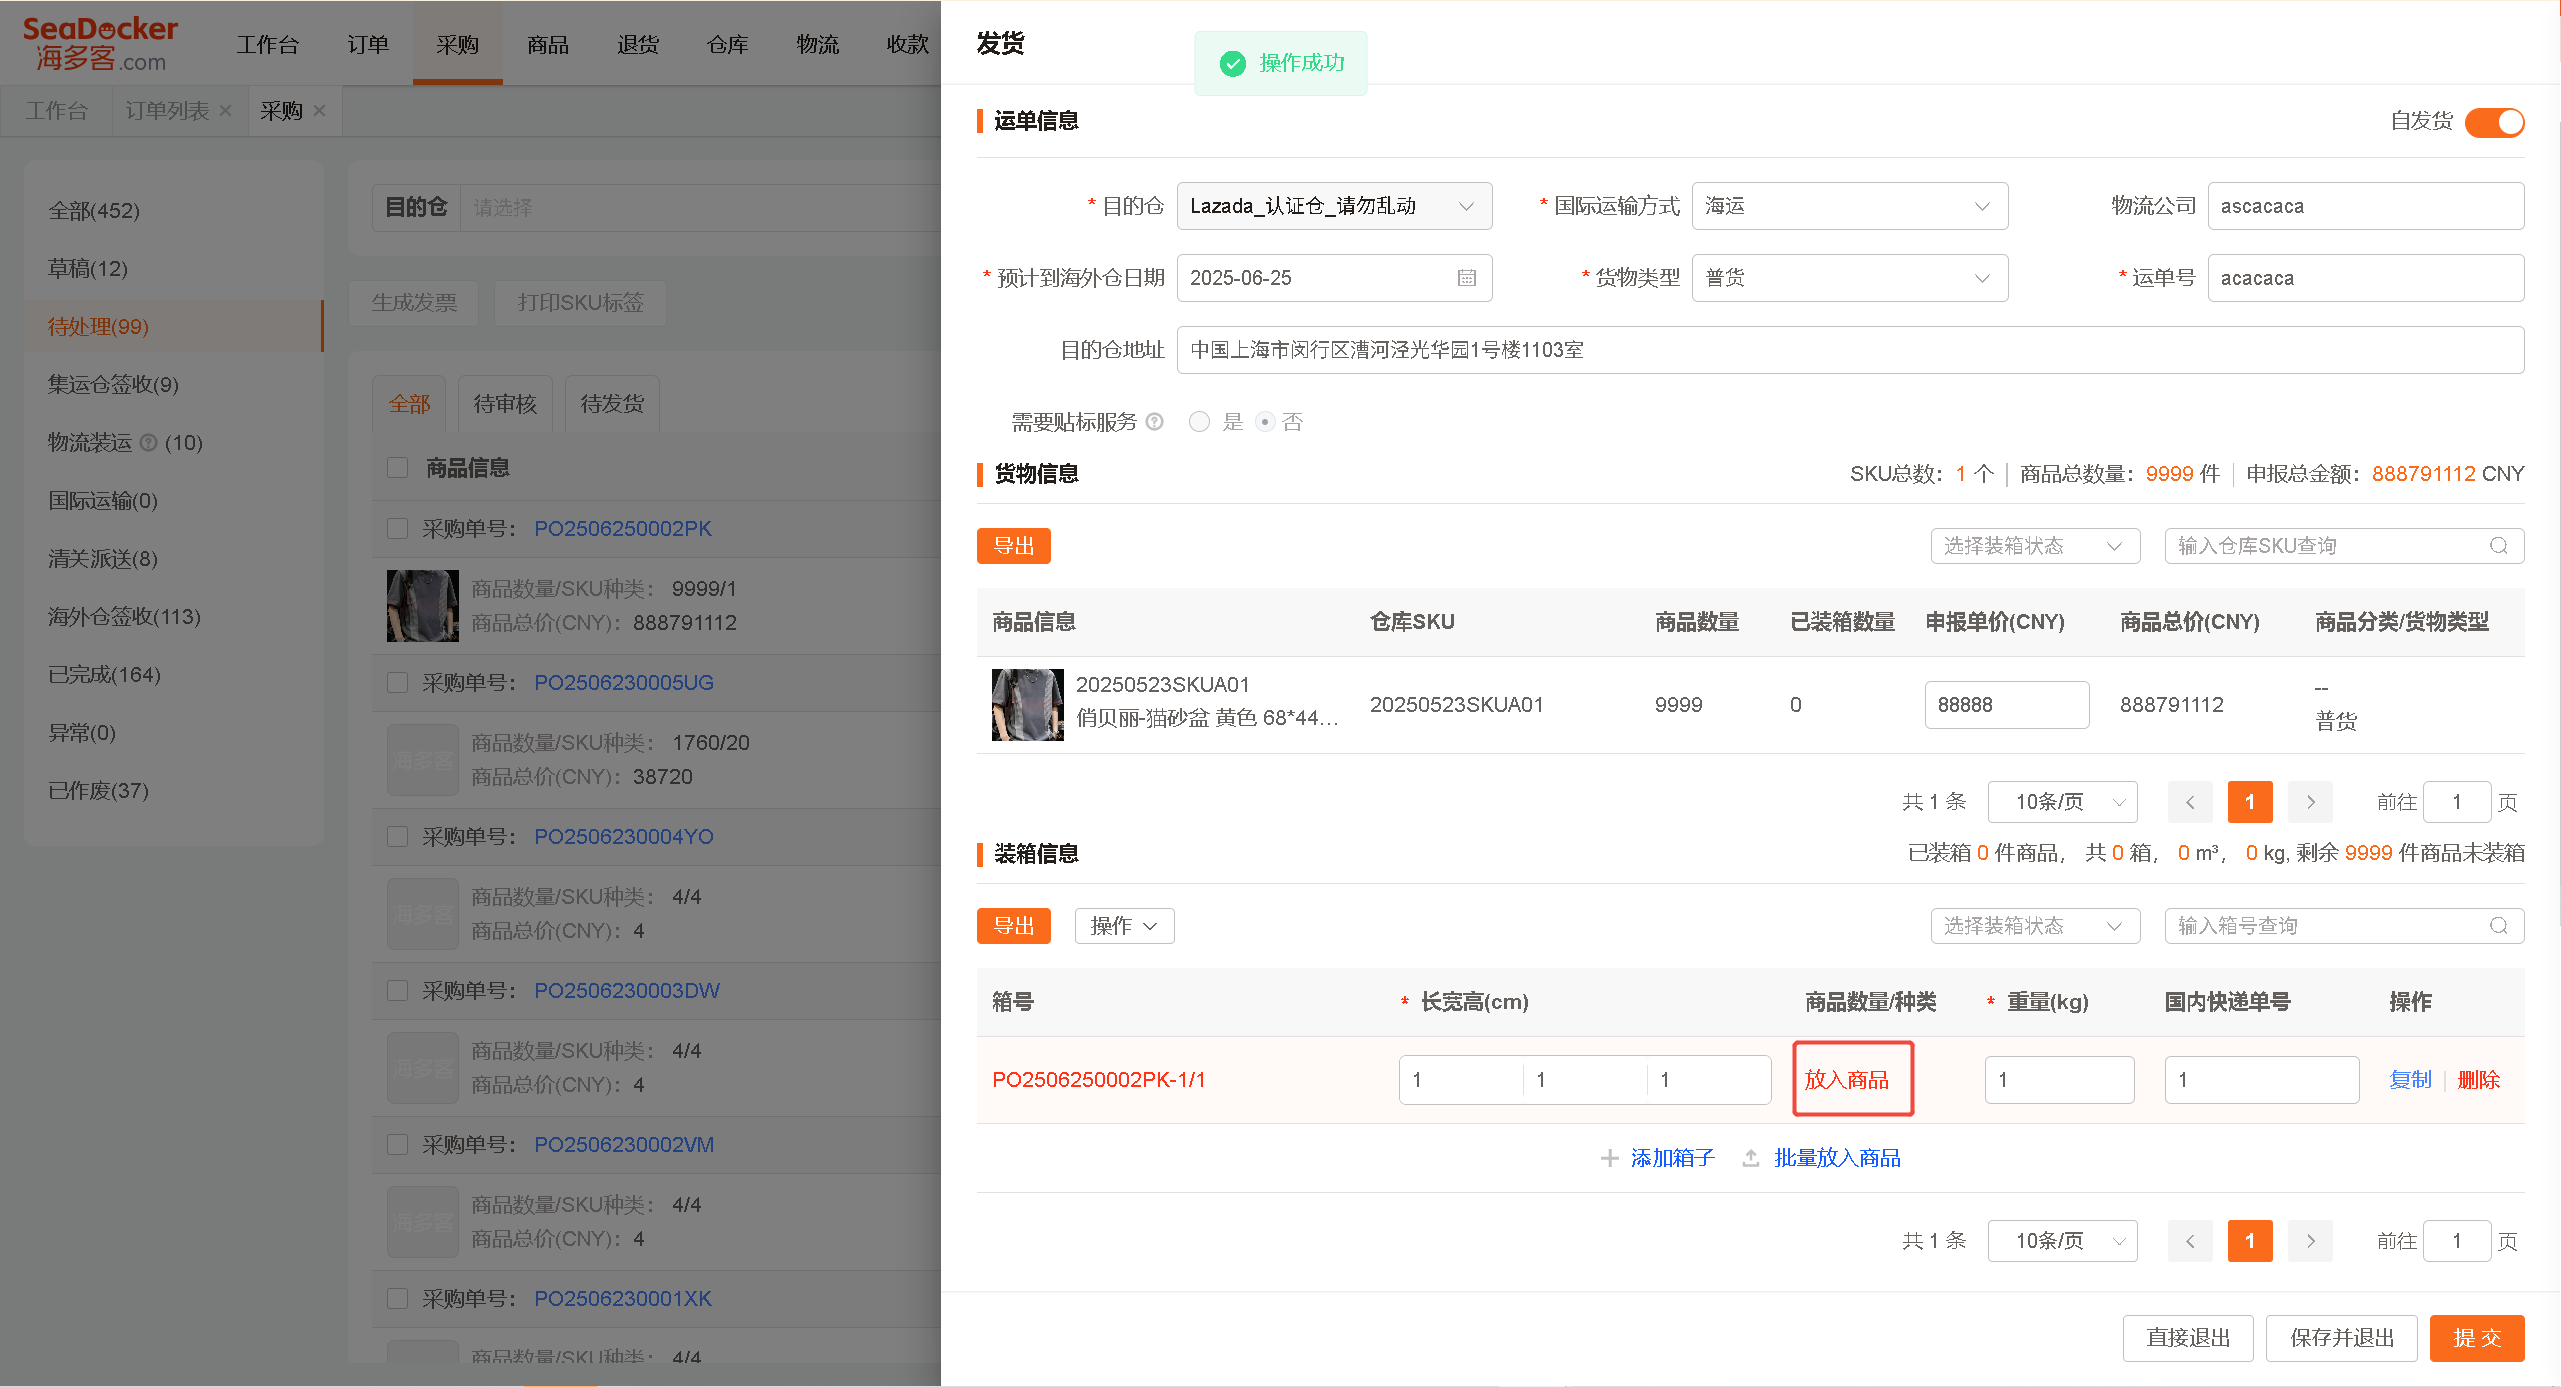Click the search icon in 输入箱号查询 field
This screenshot has height=1387, width=2561.
coord(2498,926)
